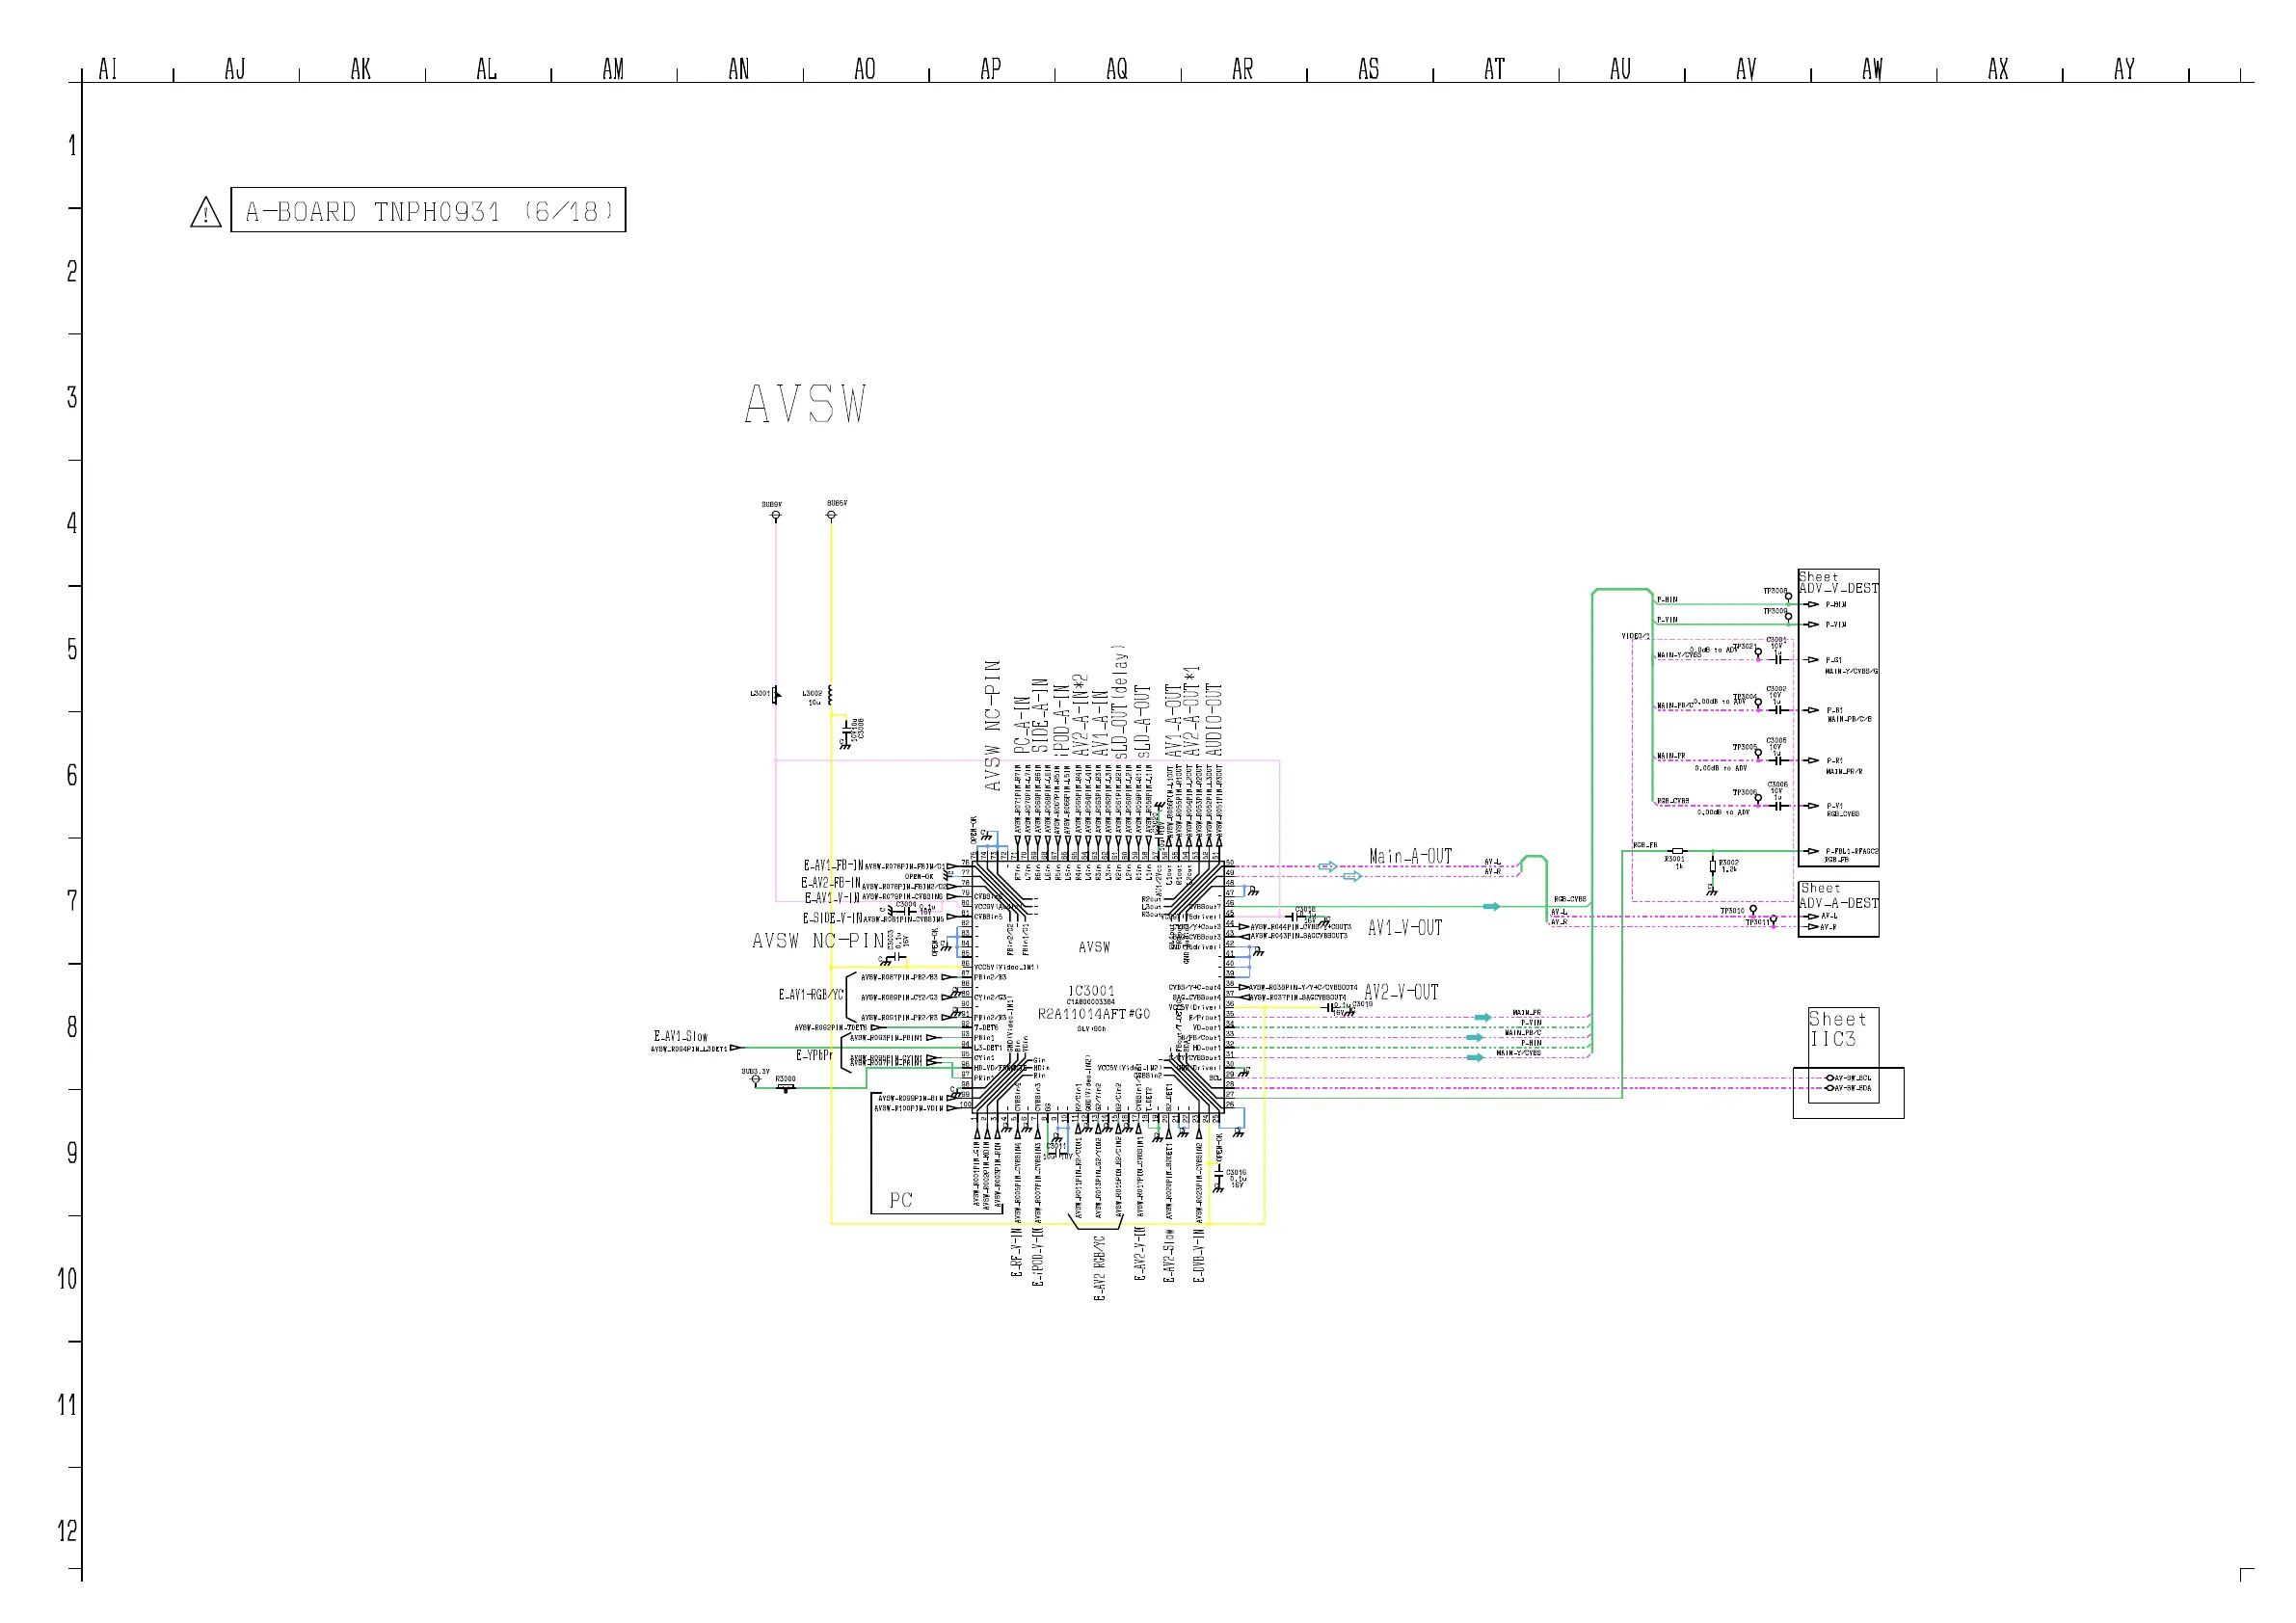Click the row 7 marker on ruler

(72, 901)
